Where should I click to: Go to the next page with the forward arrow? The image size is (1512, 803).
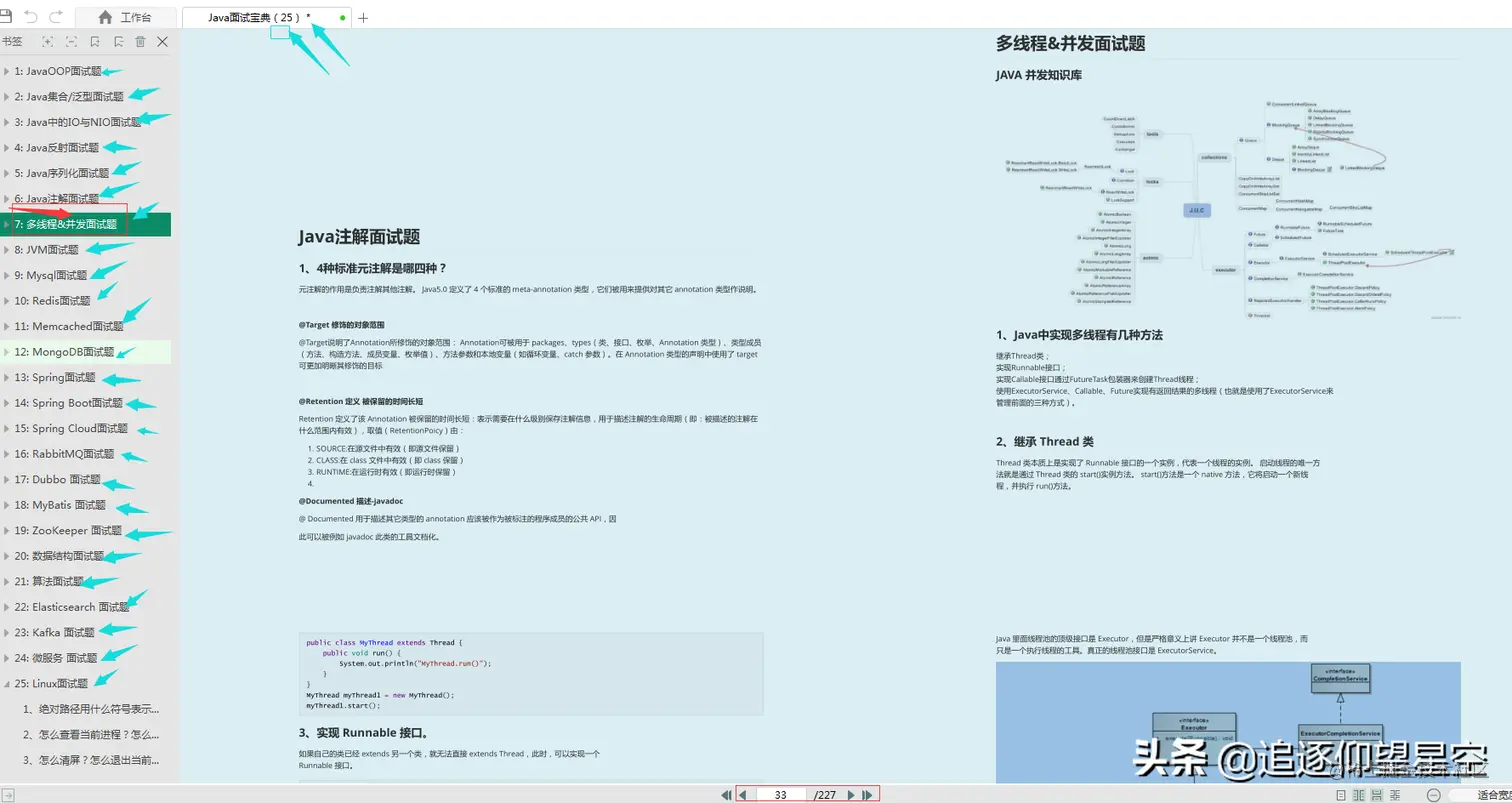(x=850, y=794)
